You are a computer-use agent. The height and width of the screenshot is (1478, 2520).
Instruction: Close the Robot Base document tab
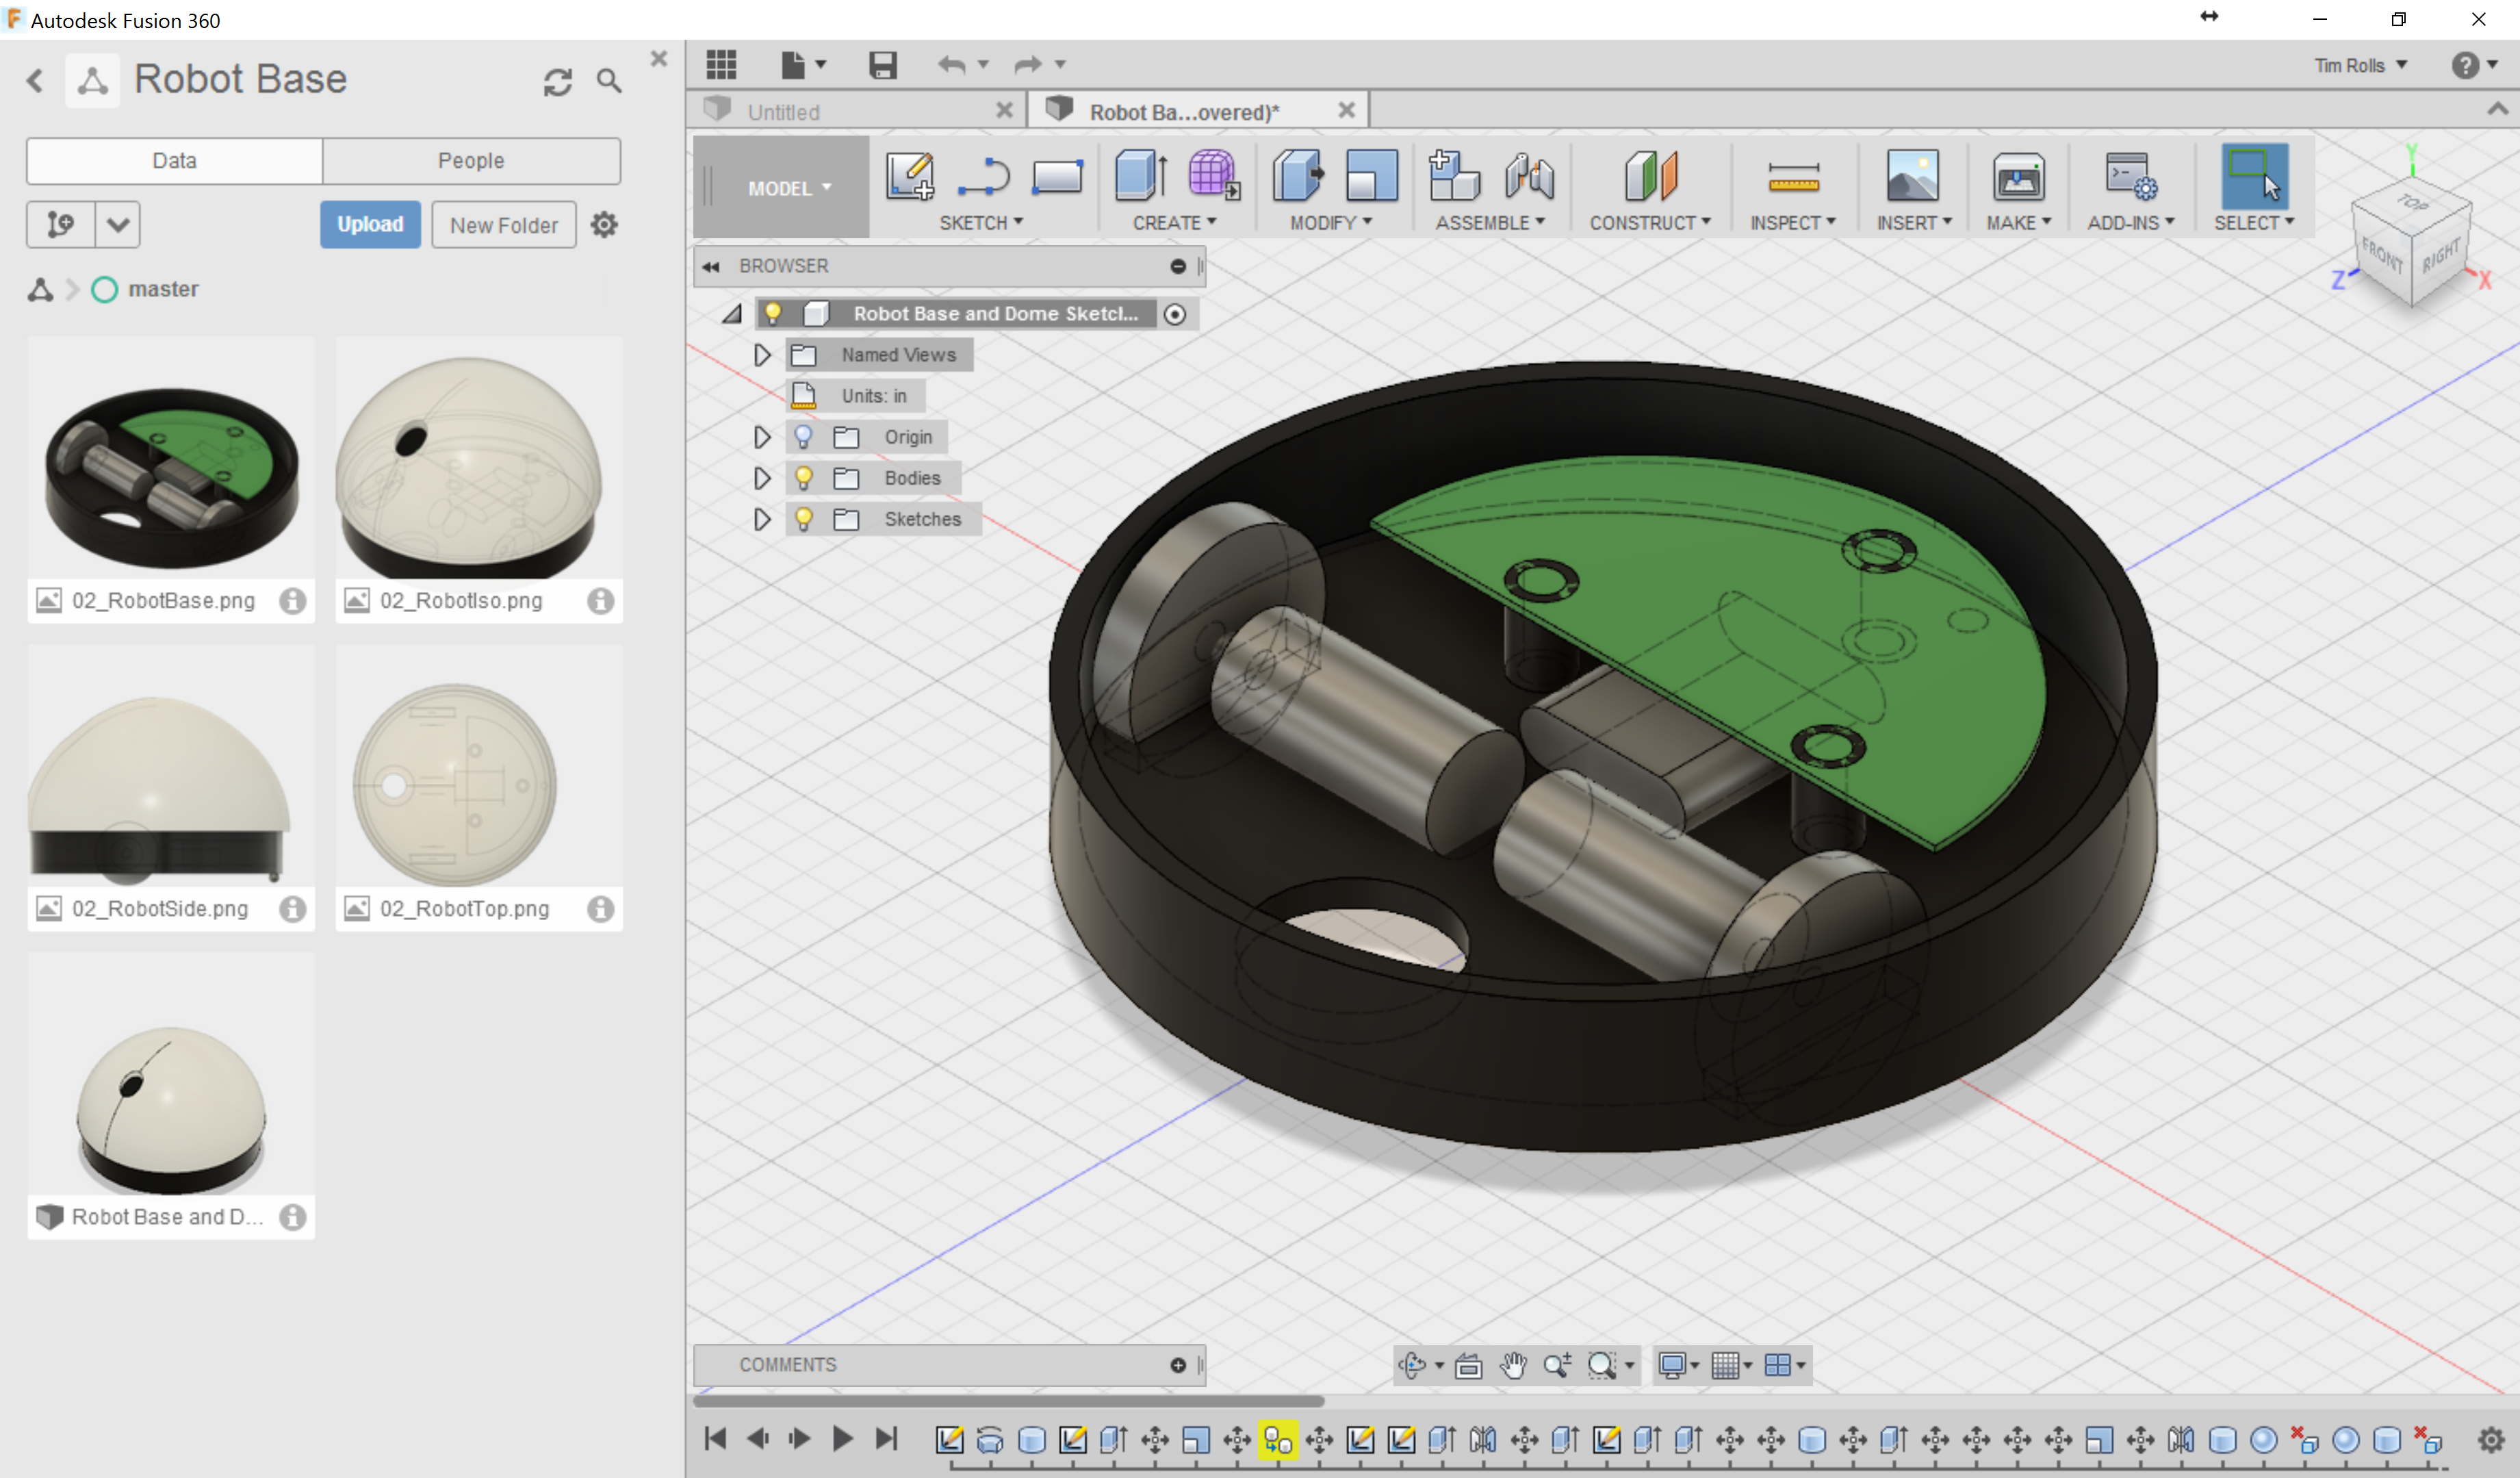coord(1347,110)
